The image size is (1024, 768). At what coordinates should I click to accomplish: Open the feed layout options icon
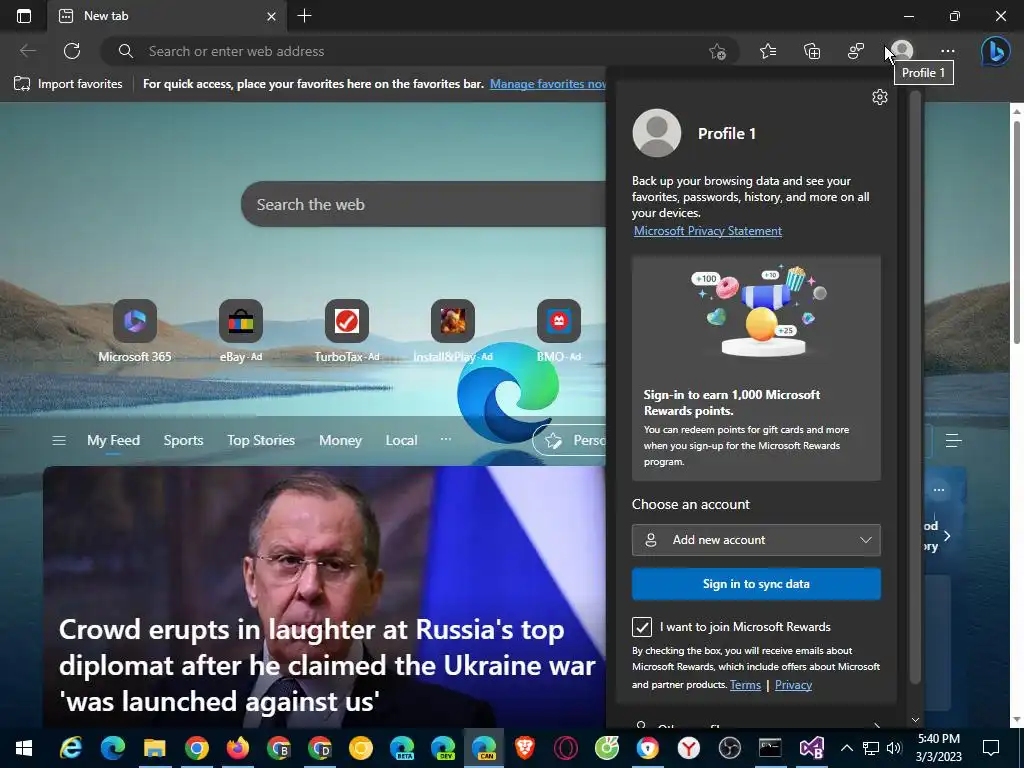pyautogui.click(x=953, y=440)
